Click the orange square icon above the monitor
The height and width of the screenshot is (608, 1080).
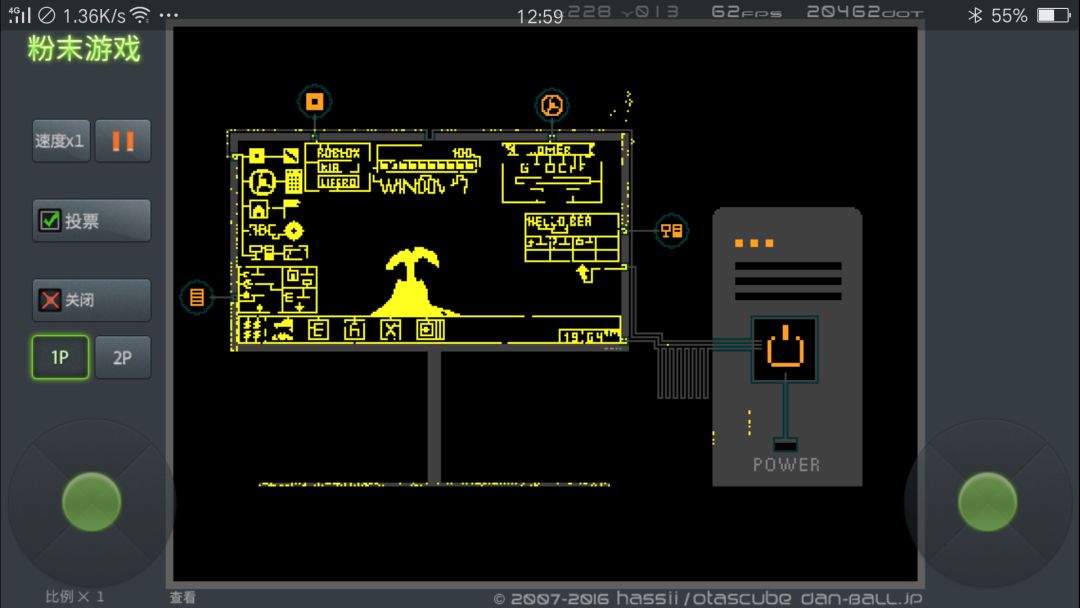coord(315,102)
